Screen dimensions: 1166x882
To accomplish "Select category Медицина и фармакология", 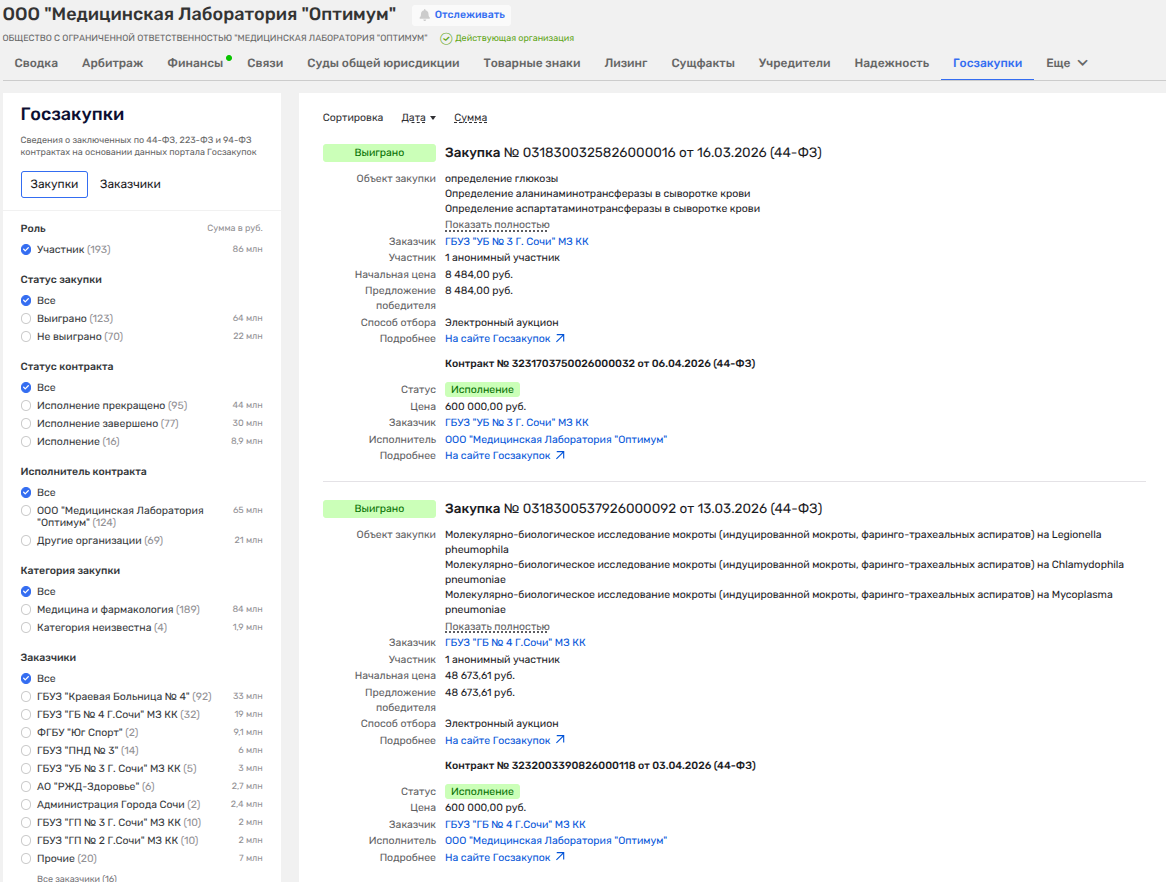I will (27, 610).
